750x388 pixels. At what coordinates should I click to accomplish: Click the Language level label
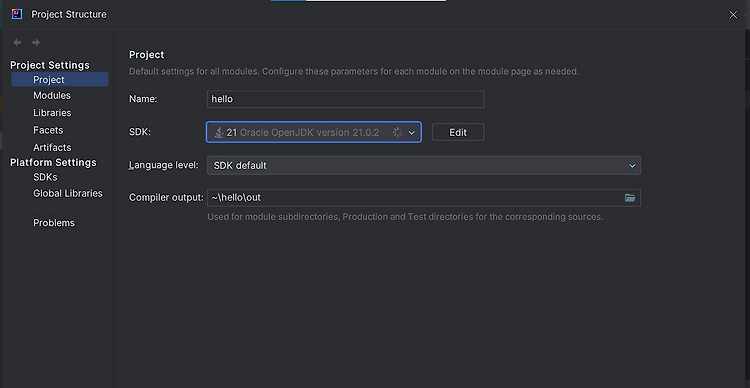(x=164, y=166)
